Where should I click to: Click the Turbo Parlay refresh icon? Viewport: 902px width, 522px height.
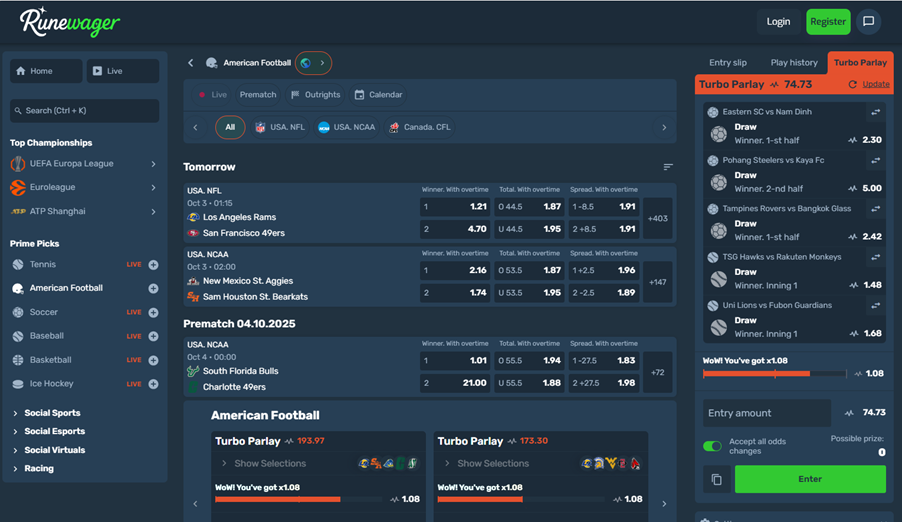[x=853, y=85]
